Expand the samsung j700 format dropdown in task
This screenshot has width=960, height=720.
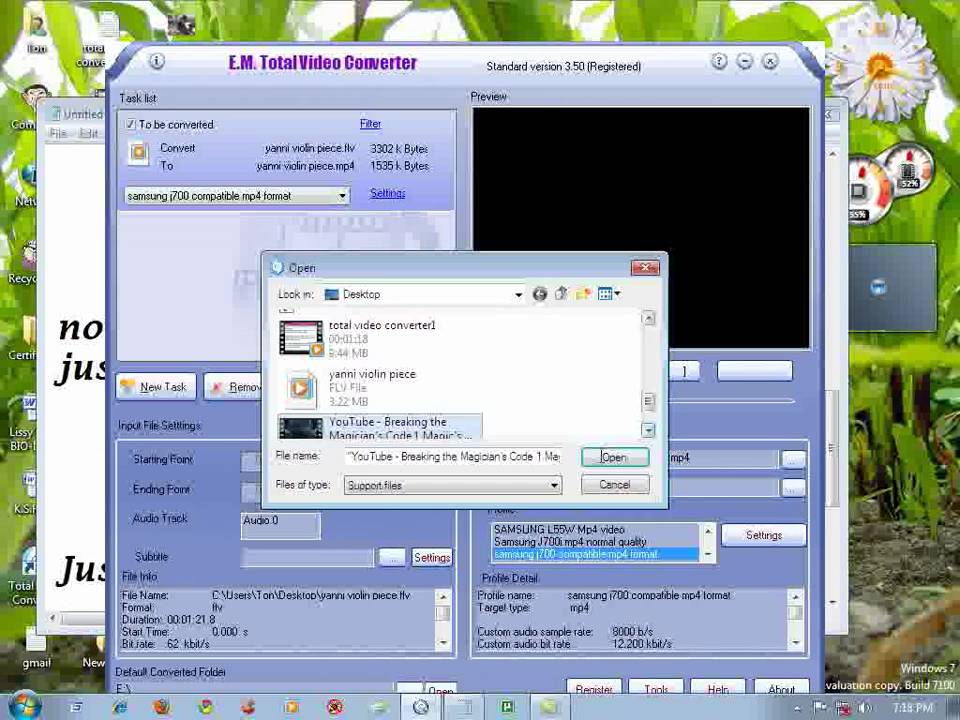click(342, 197)
